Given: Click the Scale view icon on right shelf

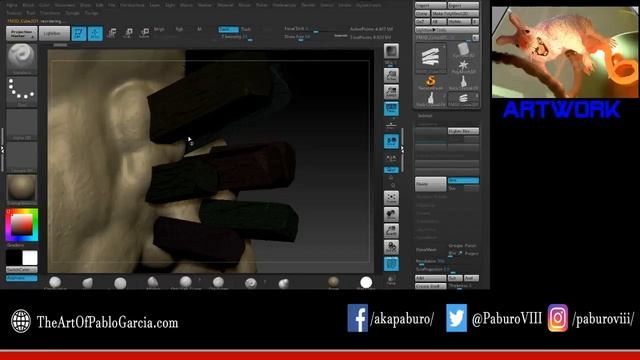Looking at the screenshot, I should click(x=391, y=231).
